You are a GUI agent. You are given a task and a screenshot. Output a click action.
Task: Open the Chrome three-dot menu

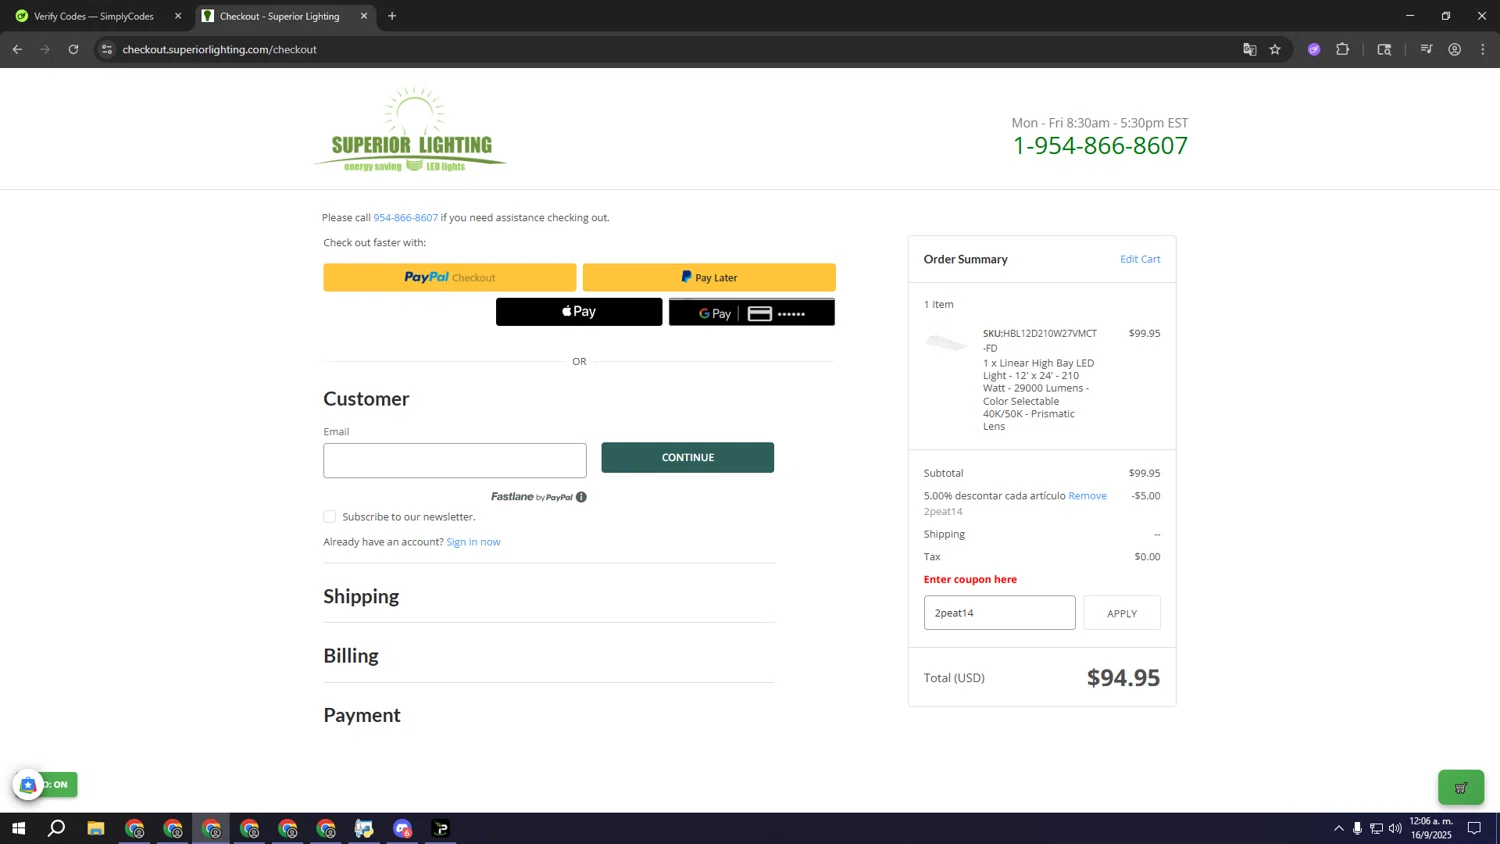pos(1483,49)
